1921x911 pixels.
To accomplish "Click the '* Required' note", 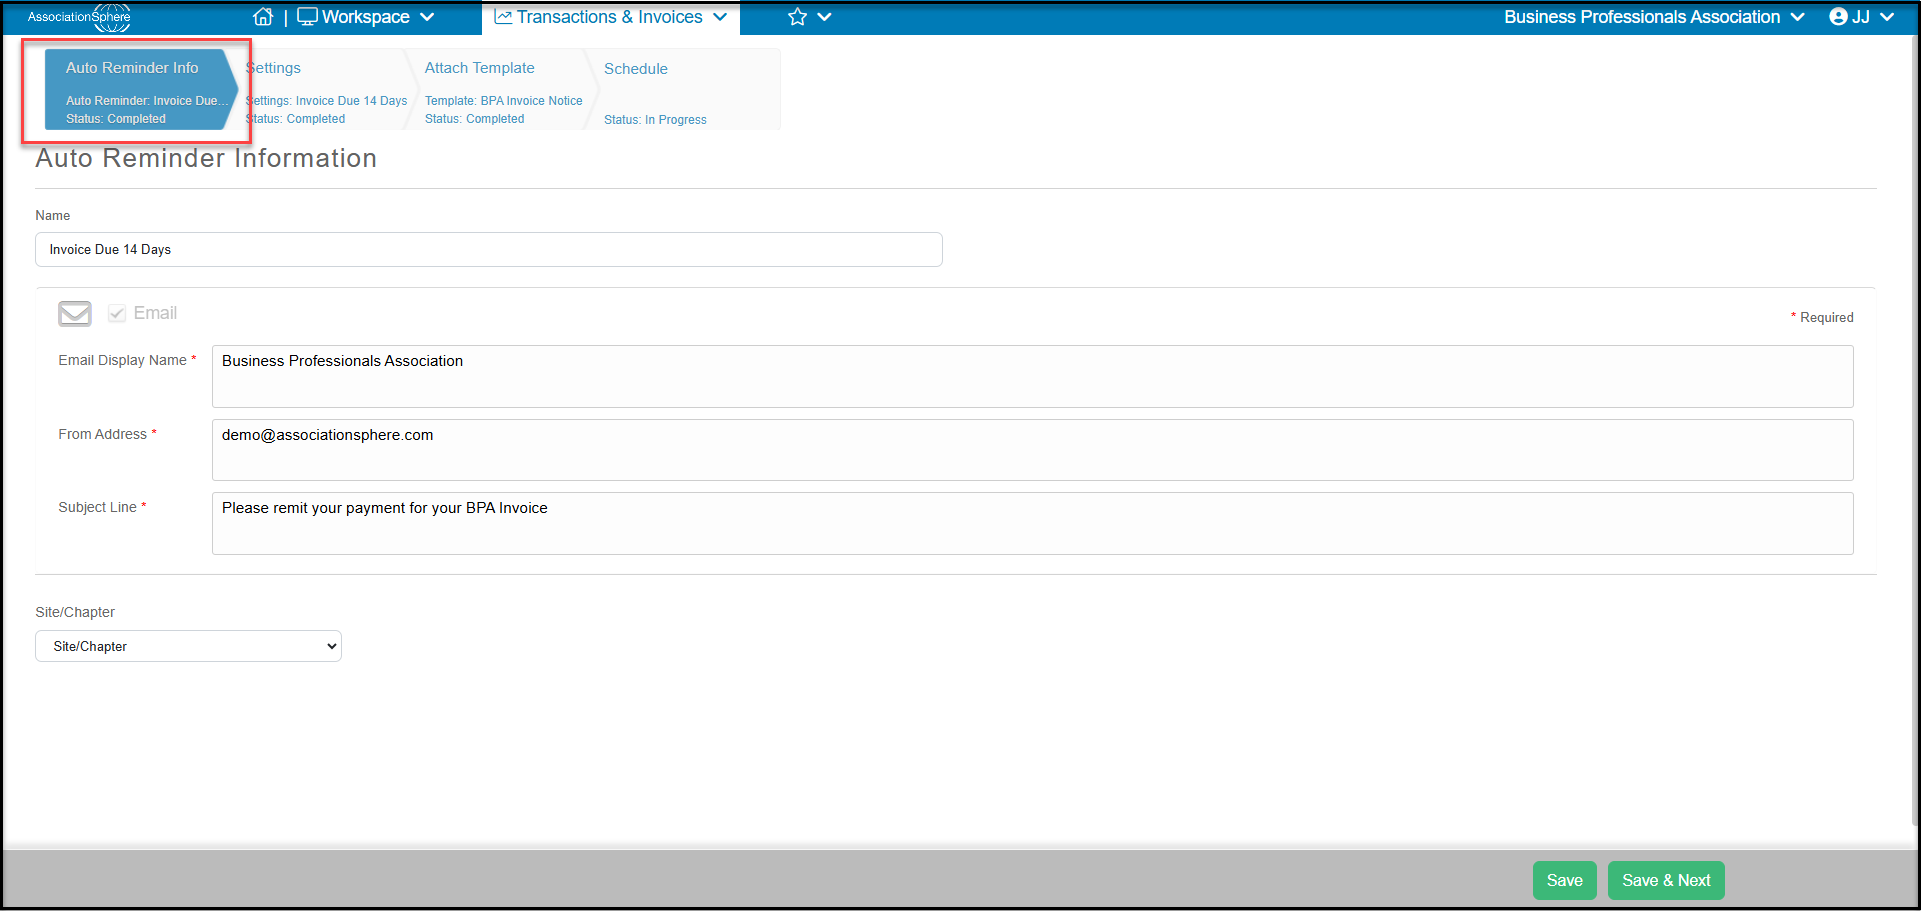I will (1822, 317).
